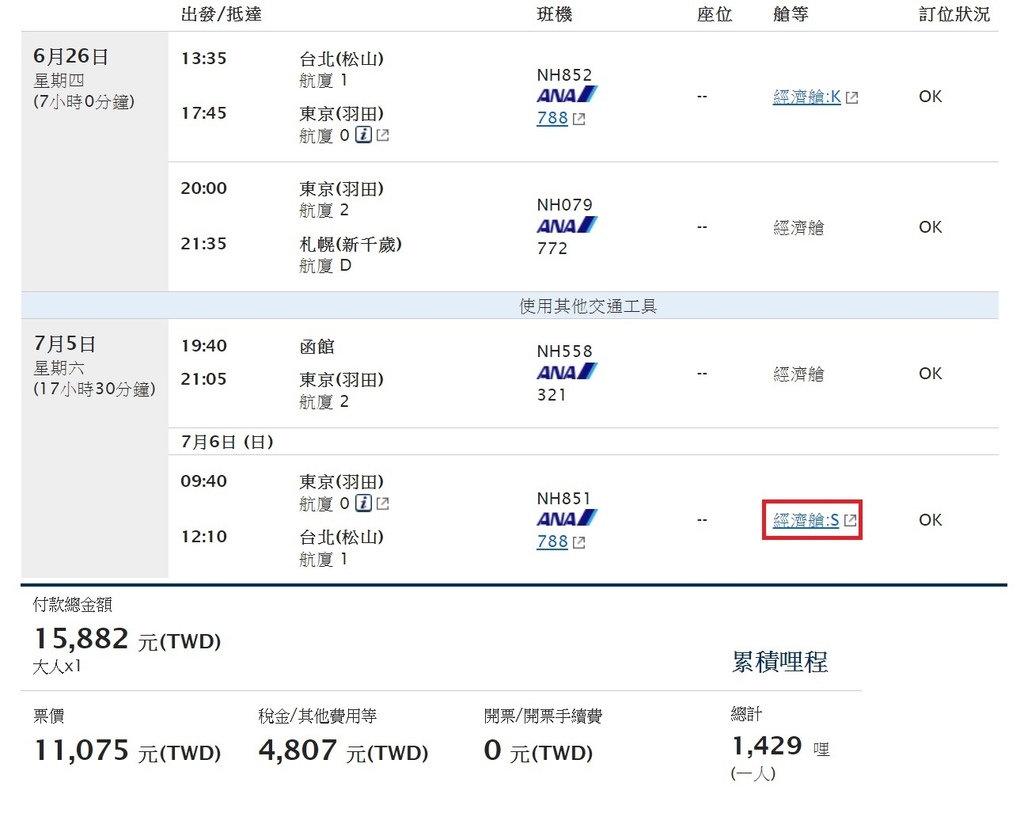The image size is (1024, 813).
Task: Click 經濟艙 cabin class for NH079
Action: (x=799, y=228)
